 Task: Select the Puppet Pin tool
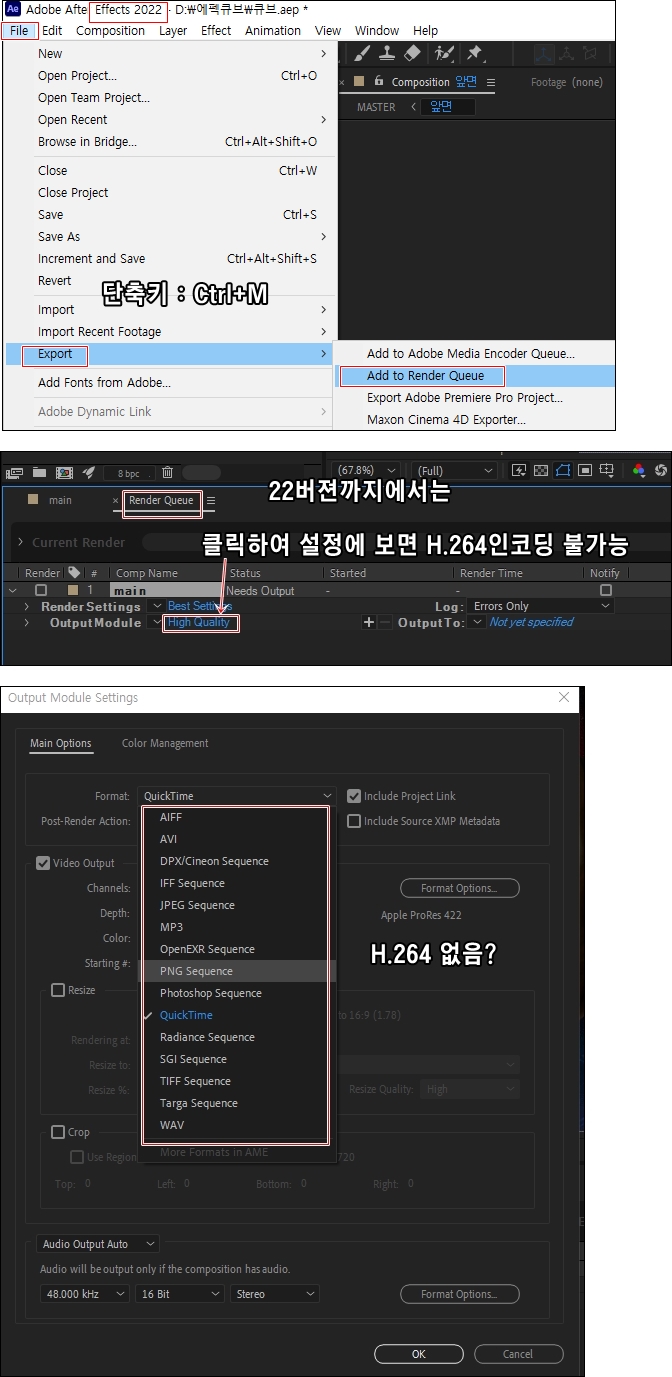[476, 53]
